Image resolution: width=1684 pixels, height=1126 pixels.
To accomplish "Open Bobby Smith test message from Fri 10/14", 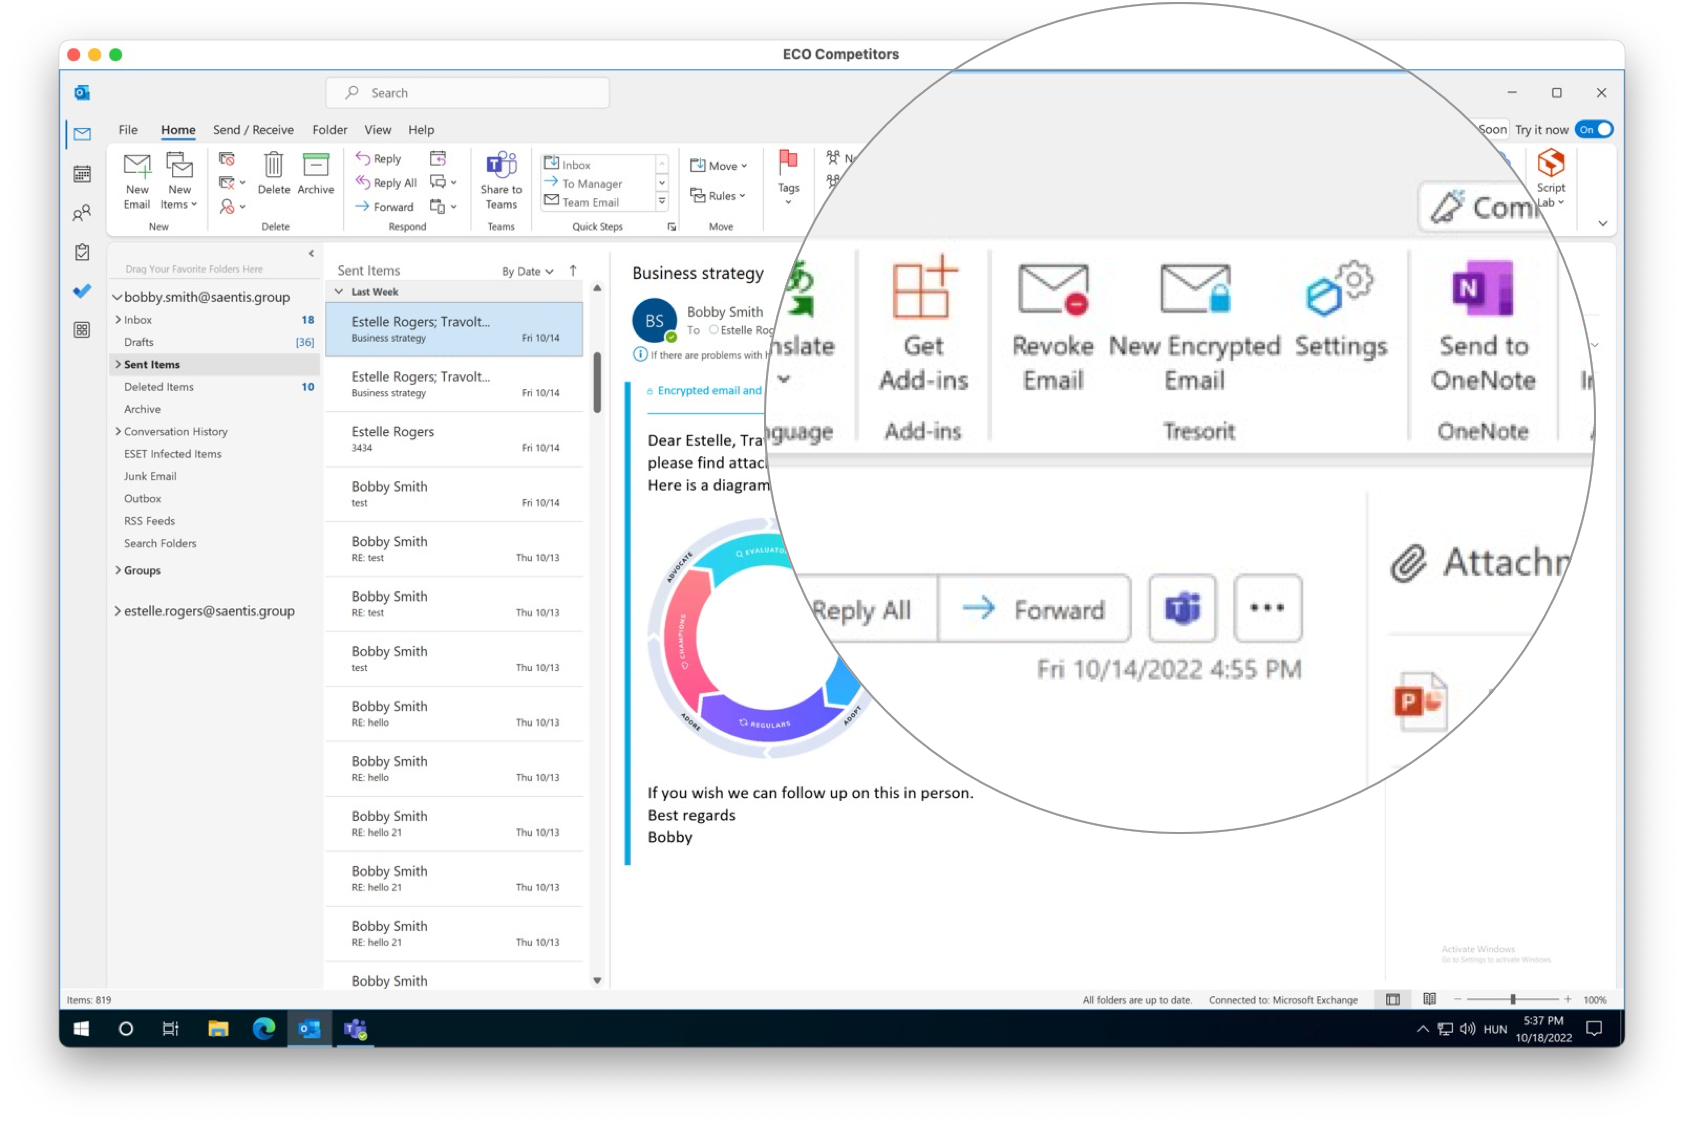I will pyautogui.click(x=454, y=494).
